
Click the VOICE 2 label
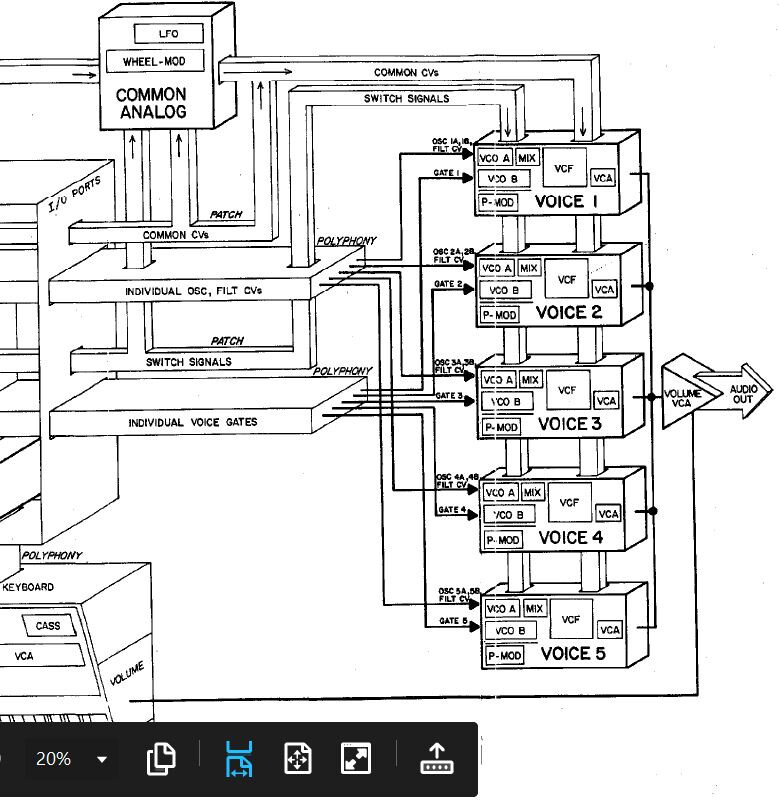point(568,313)
